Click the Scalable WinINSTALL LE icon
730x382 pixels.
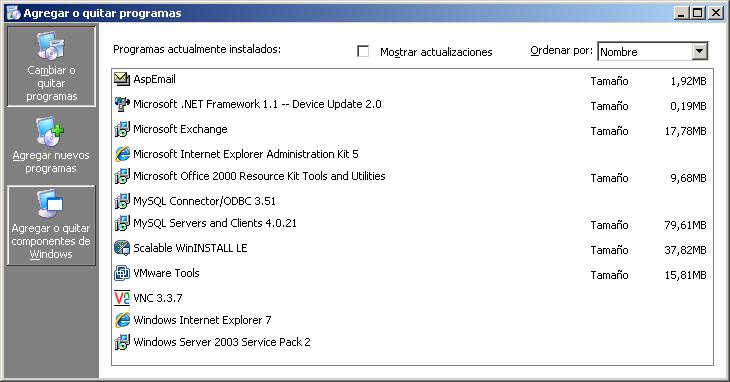pyautogui.click(x=122, y=248)
